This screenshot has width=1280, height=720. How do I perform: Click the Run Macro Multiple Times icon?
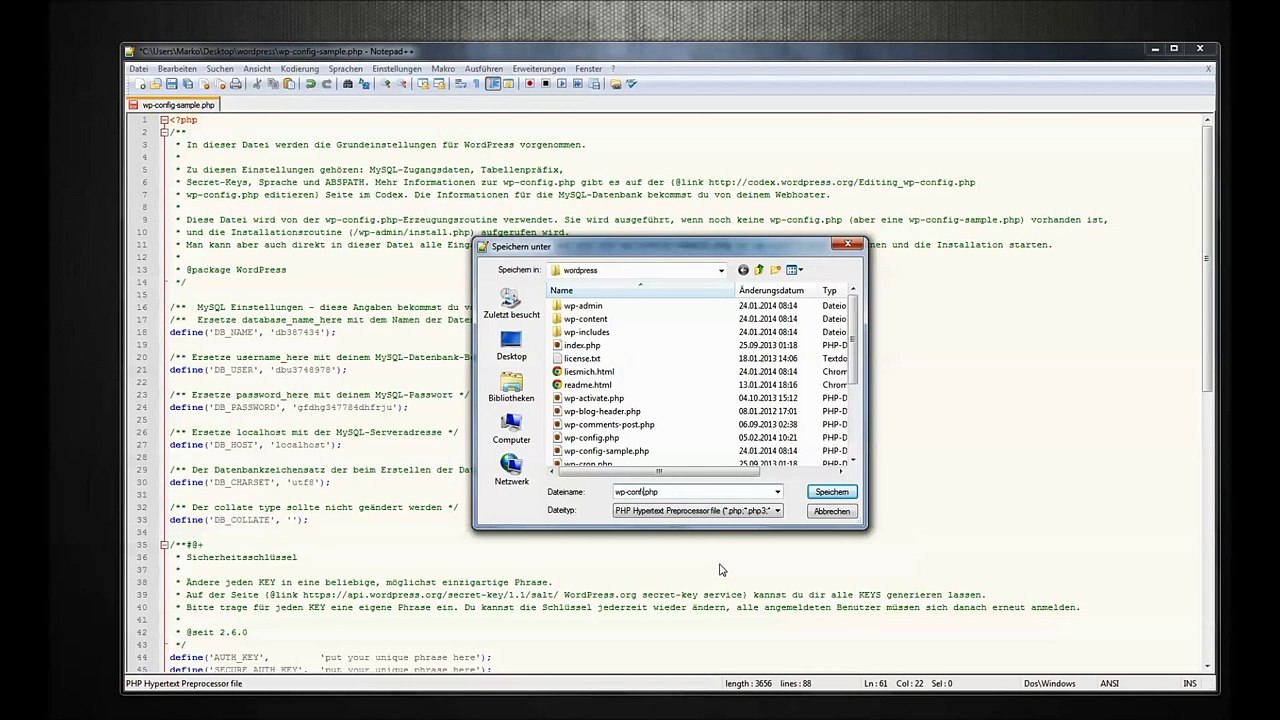coord(578,84)
